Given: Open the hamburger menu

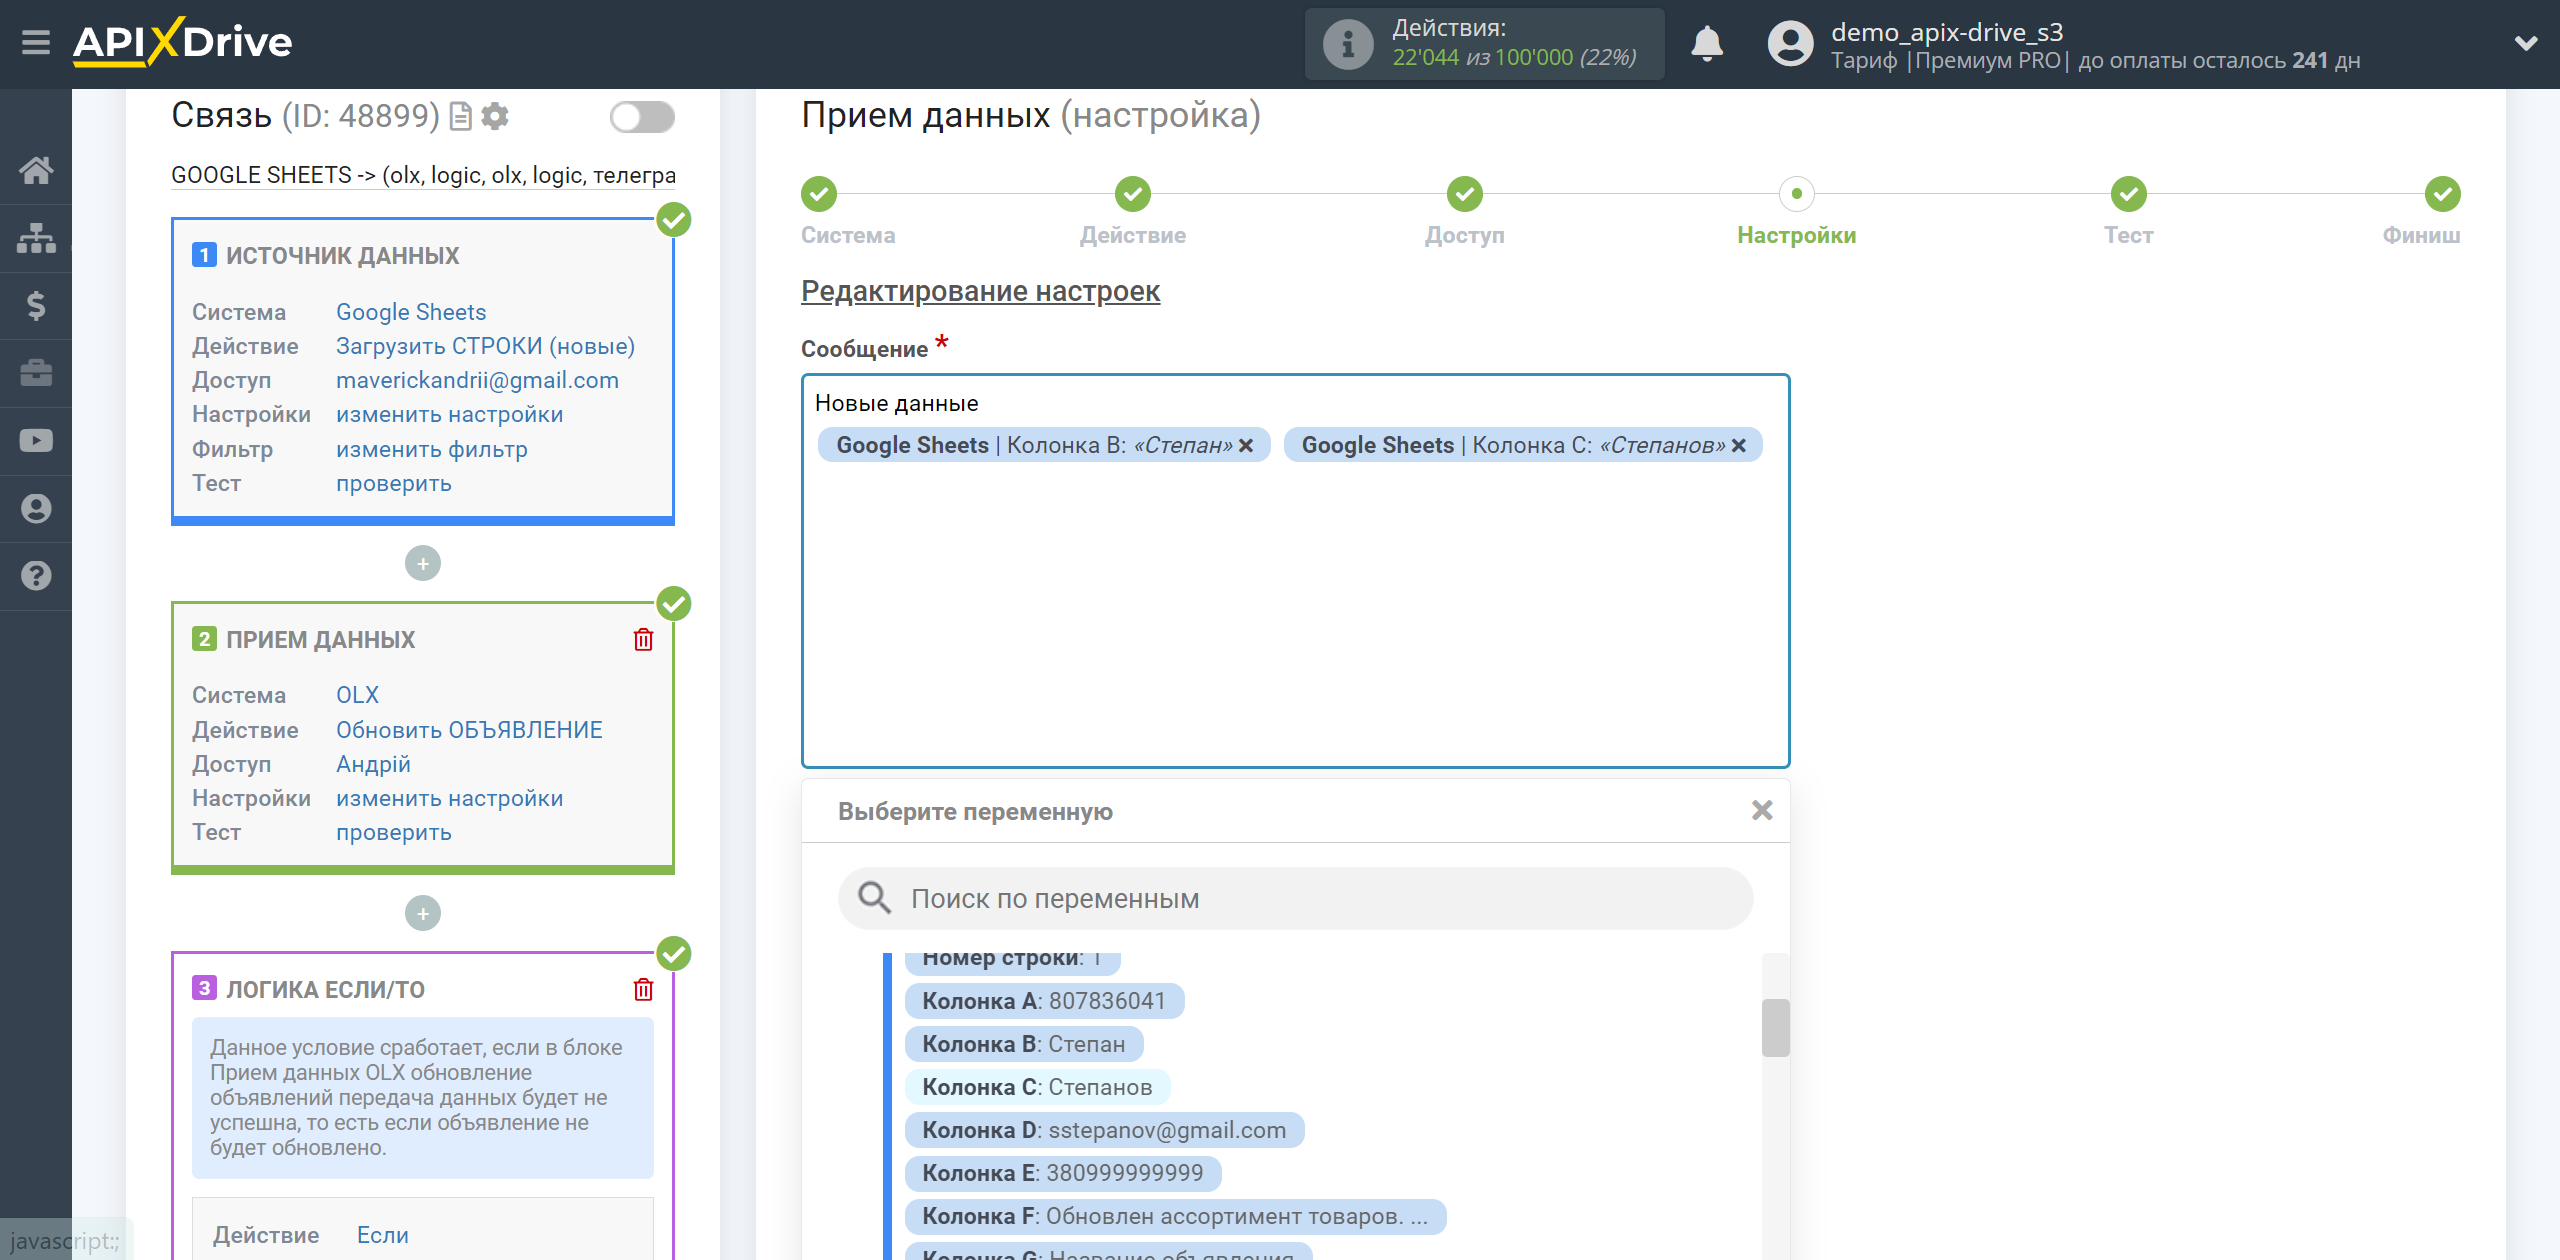Looking at the screenshot, I should 36,42.
